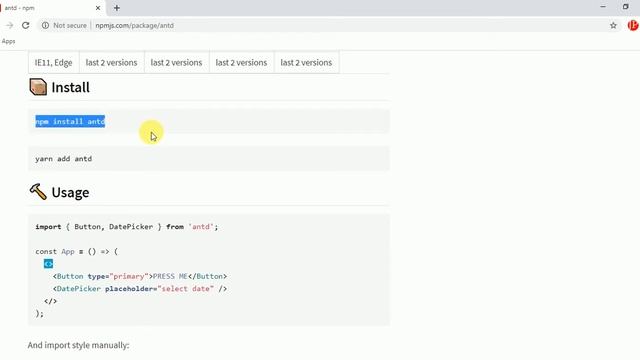Screen dimensions: 640x360
Task: Open the red profile avatar icon
Action: (633, 25)
